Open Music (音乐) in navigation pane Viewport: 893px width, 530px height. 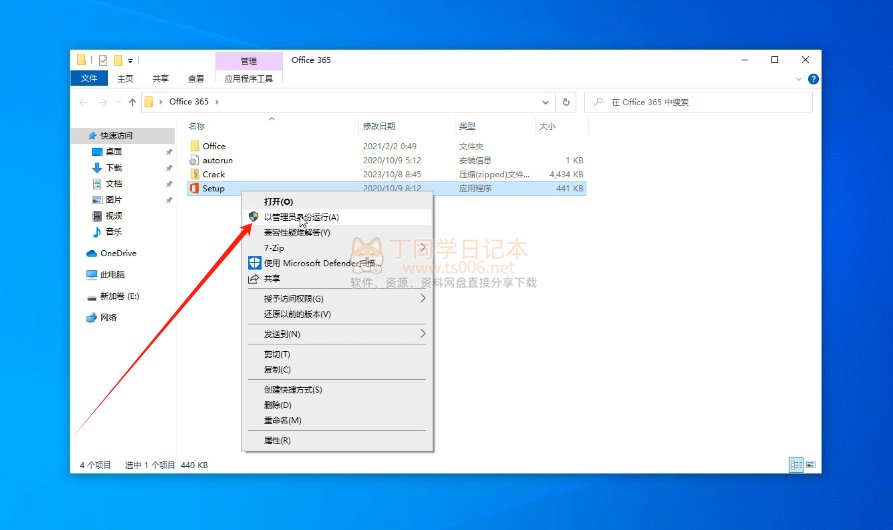coord(107,232)
